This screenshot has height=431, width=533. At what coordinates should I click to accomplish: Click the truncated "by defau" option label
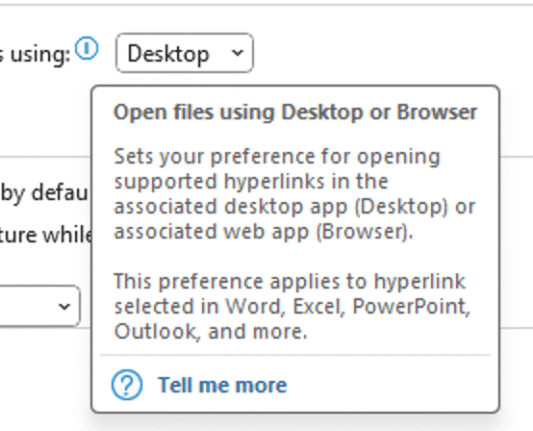(44, 193)
